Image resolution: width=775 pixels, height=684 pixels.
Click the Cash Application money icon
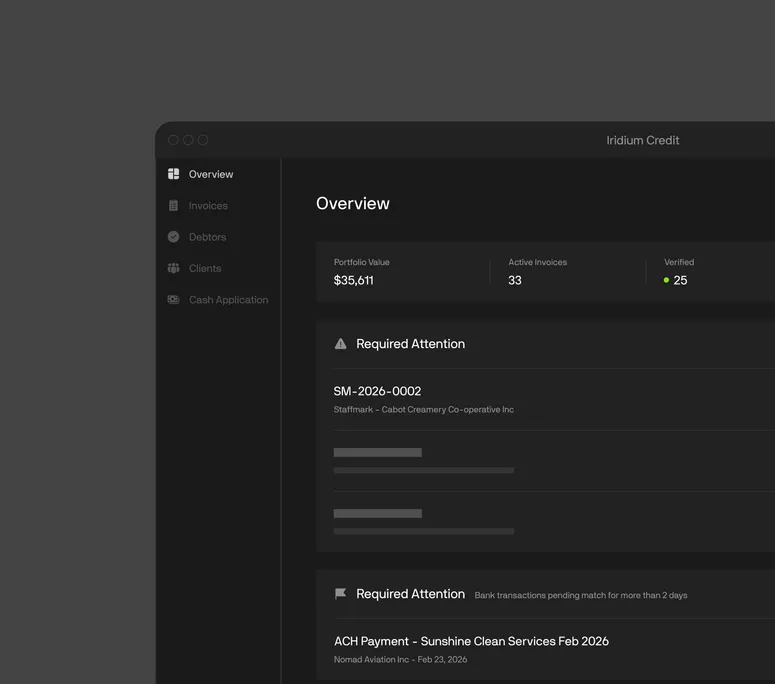pyautogui.click(x=173, y=299)
